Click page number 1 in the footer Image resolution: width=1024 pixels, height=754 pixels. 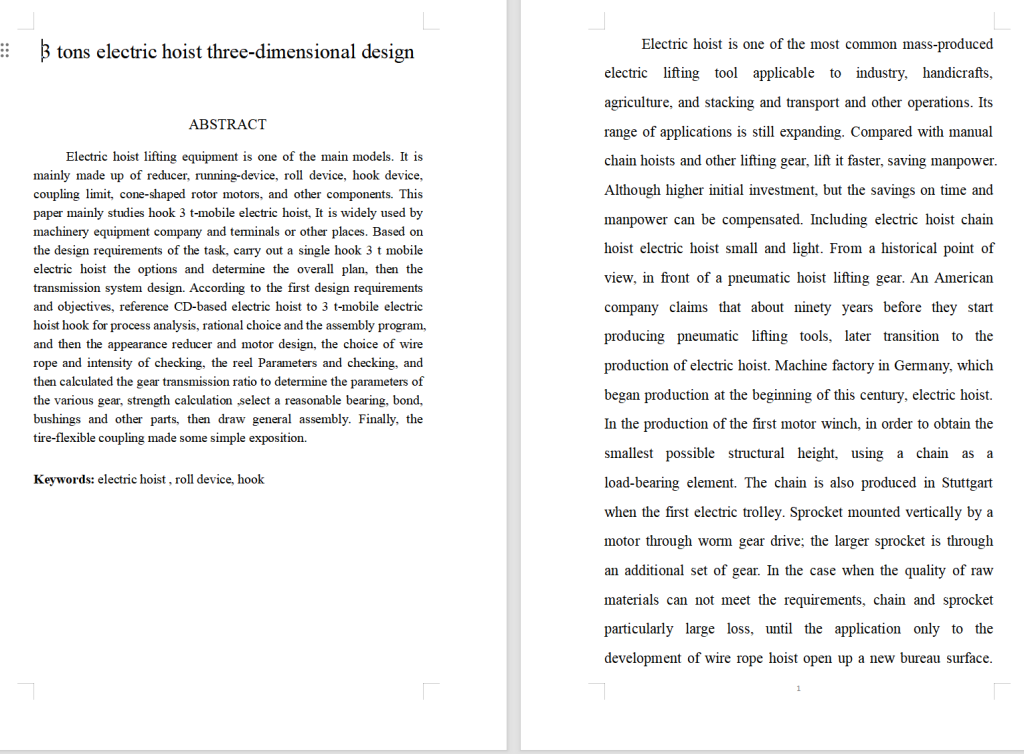click(x=798, y=688)
